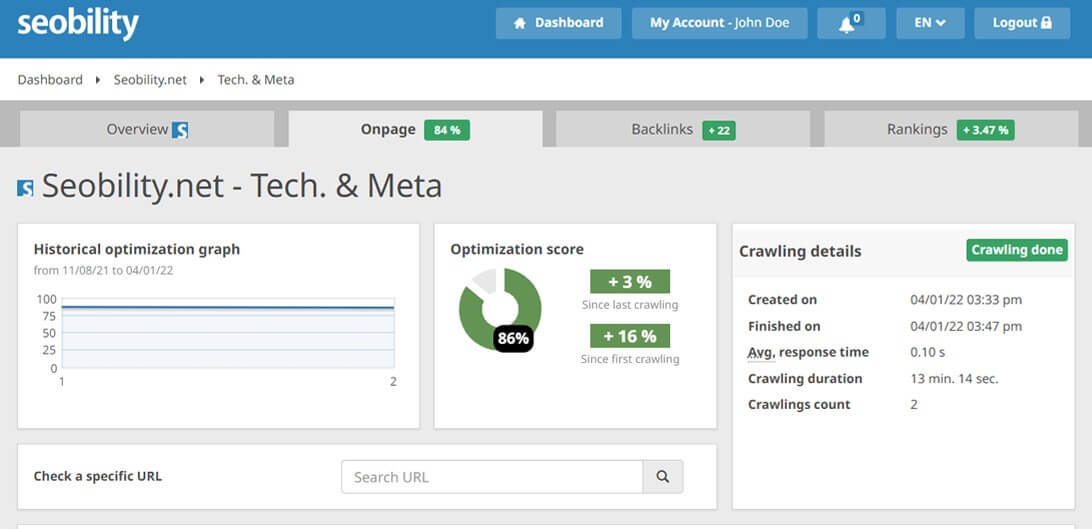Click the + 3 % since last crawling badge

(x=630, y=282)
